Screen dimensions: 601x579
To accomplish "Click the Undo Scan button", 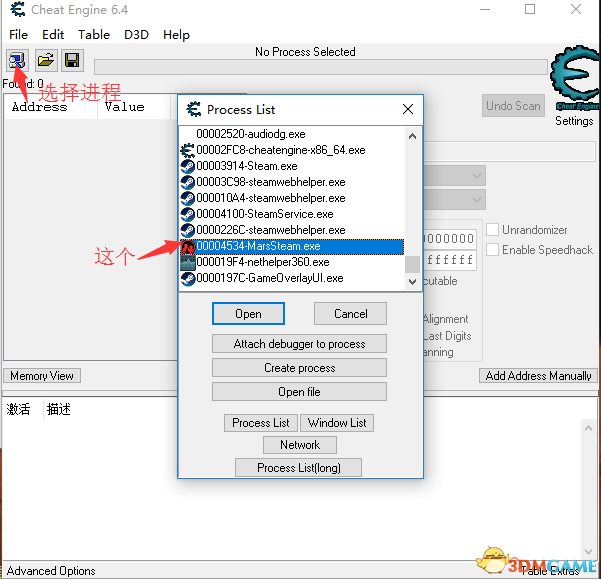I will (513, 105).
